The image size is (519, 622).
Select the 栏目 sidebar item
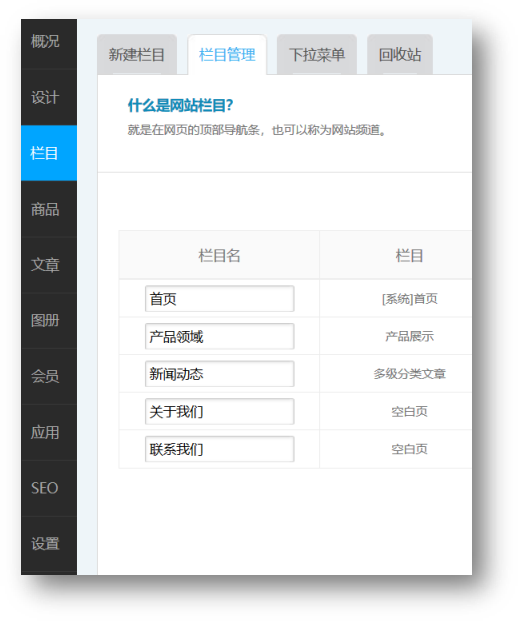(x=49, y=153)
